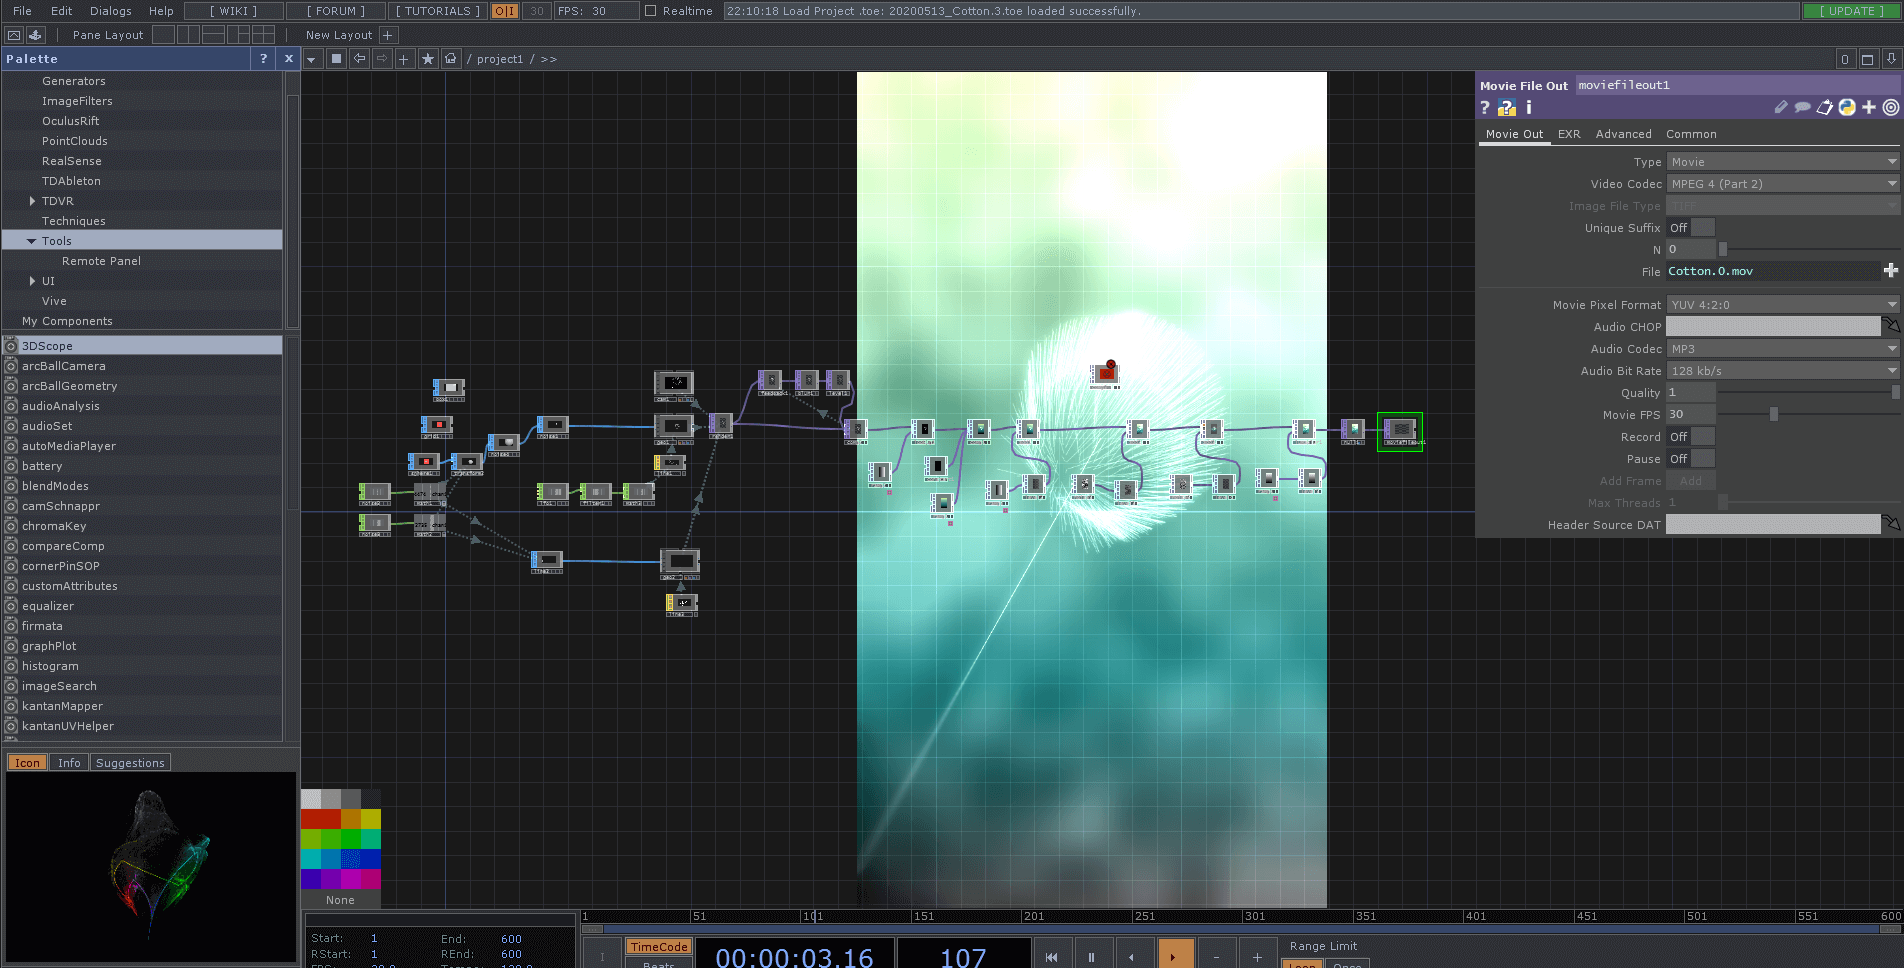Open the Suggestions tab below the palette
The width and height of the screenshot is (1904, 968).
coord(130,763)
